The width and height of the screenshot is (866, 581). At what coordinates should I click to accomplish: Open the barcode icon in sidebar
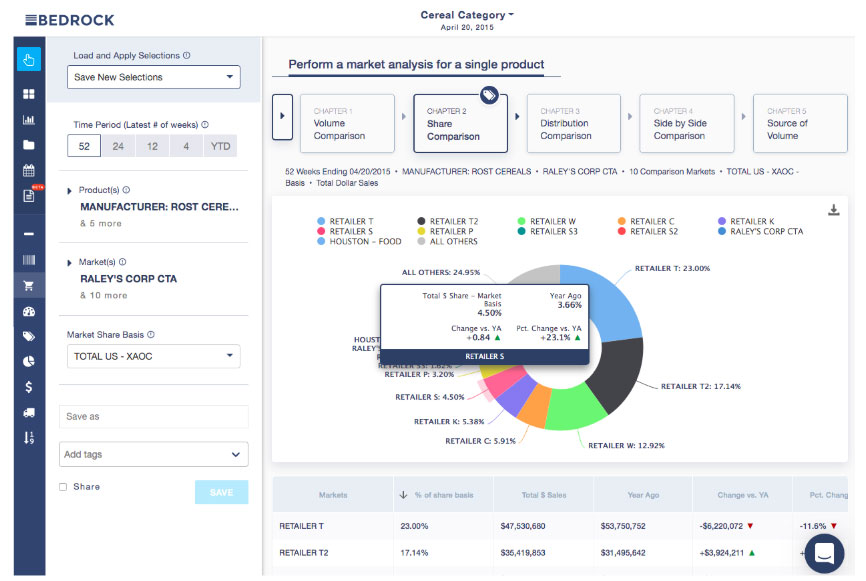click(29, 260)
